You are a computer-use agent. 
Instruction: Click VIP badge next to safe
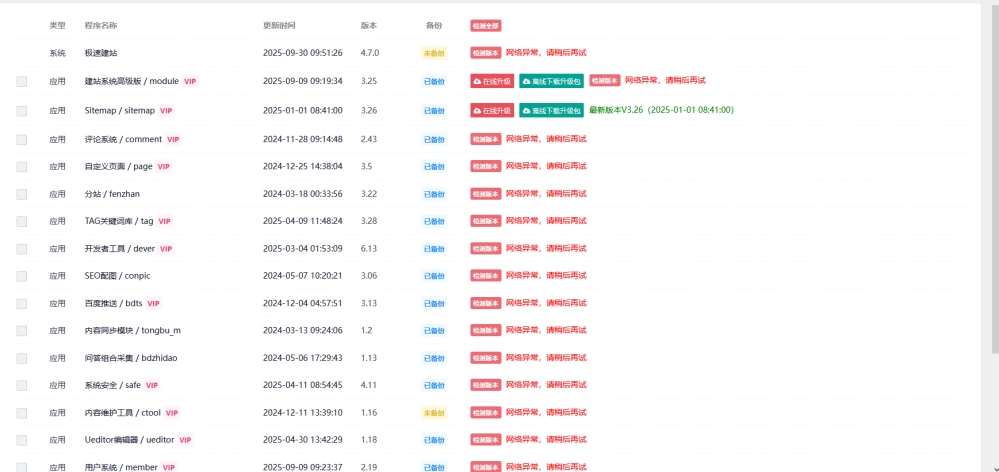click(153, 385)
